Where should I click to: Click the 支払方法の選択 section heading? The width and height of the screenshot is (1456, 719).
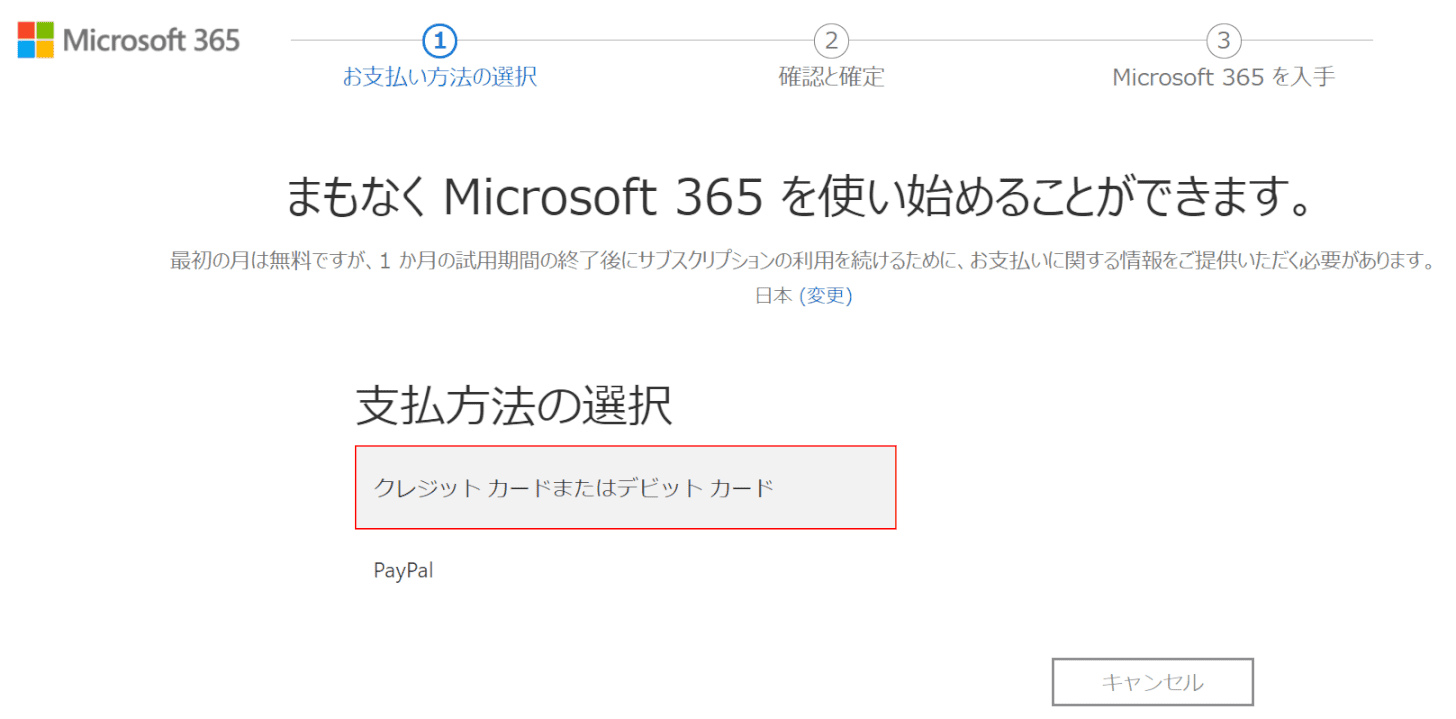pos(513,407)
